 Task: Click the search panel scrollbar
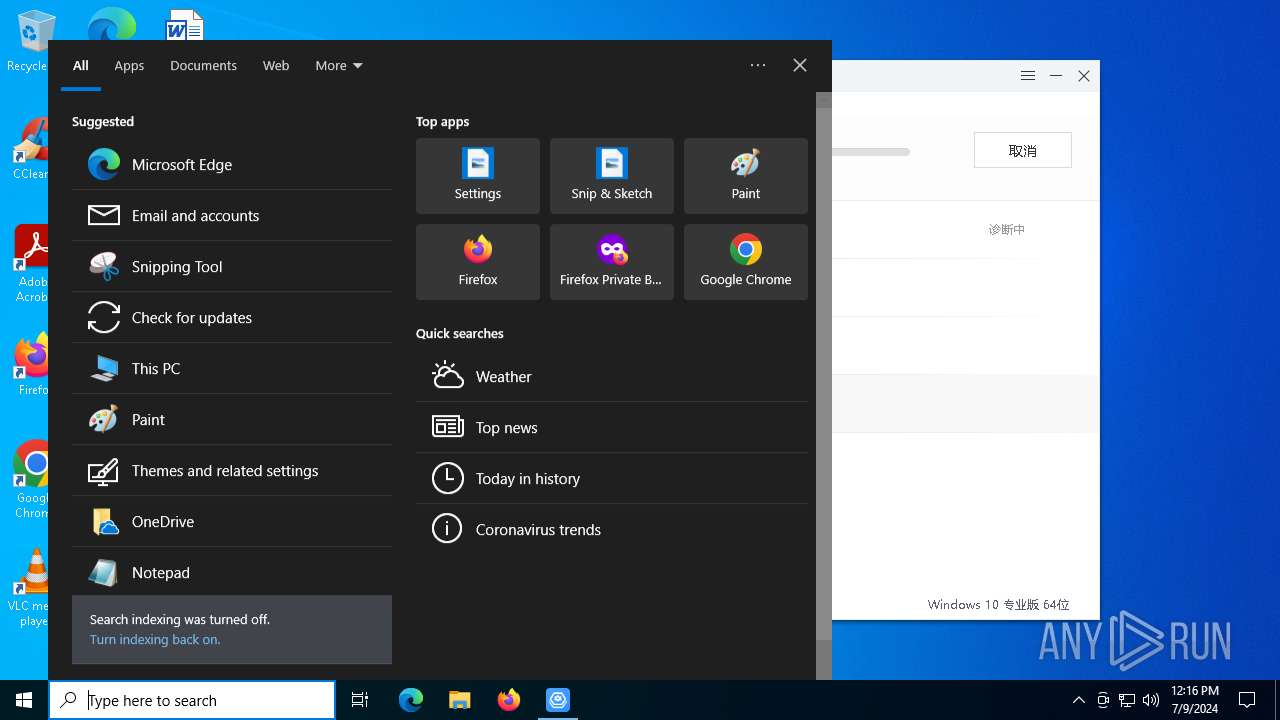[x=824, y=375]
